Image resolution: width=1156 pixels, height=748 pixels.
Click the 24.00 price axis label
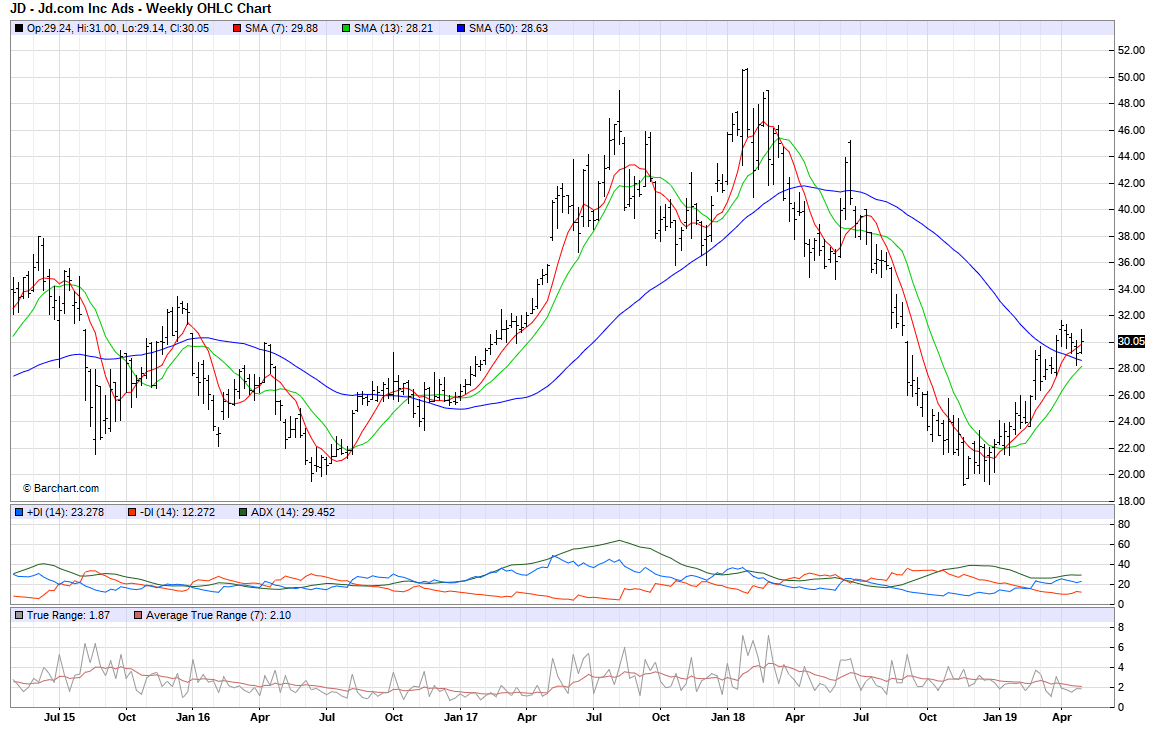1132,422
